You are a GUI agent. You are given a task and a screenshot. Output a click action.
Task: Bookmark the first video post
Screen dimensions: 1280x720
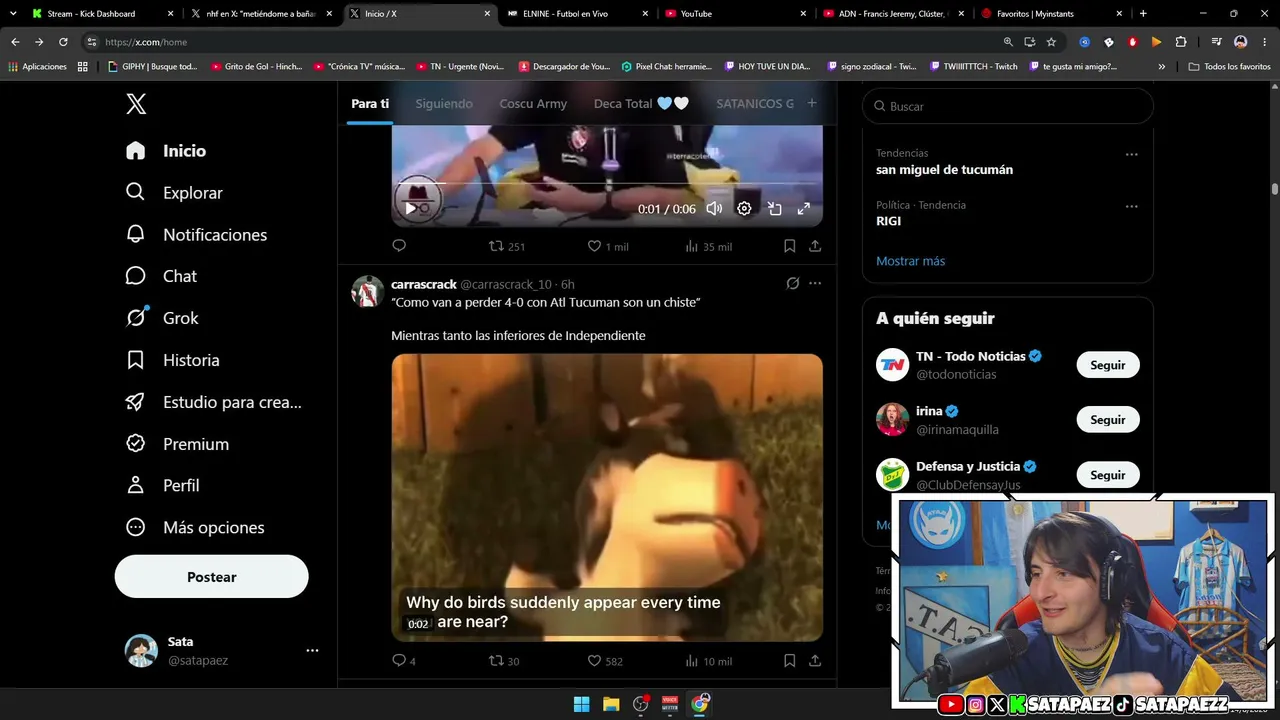(x=789, y=246)
